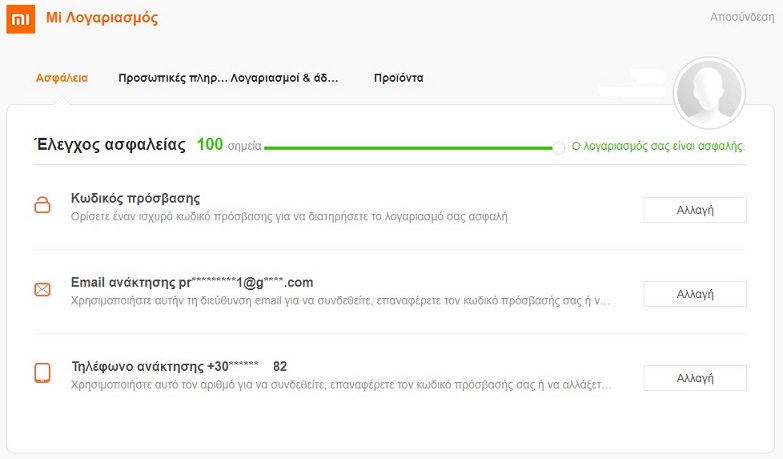Click the orange Mi logo icon

21,19
